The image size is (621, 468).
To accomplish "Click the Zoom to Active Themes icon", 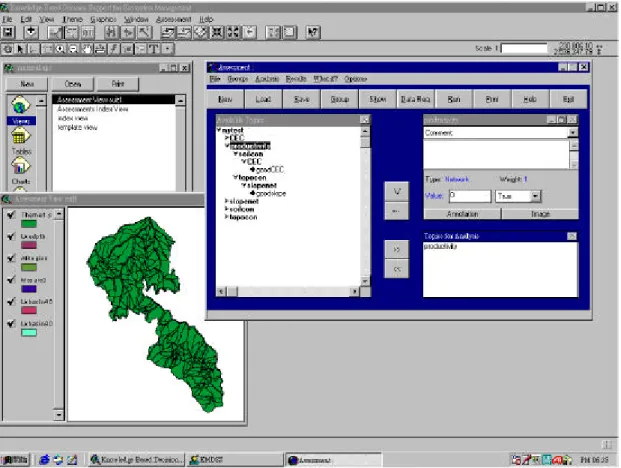I will [184, 32].
